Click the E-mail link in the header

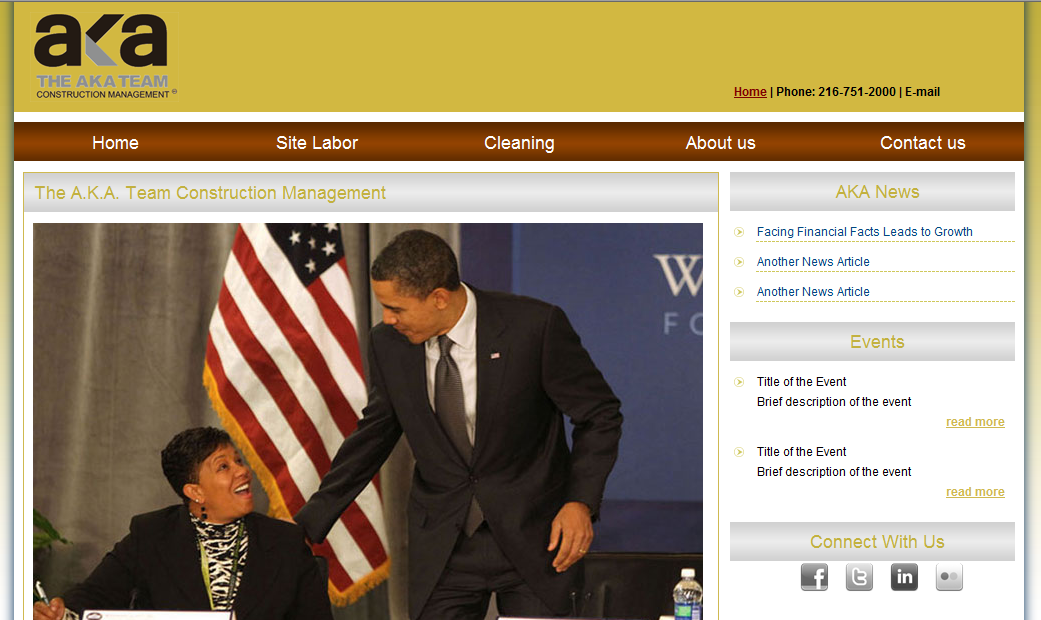point(922,91)
